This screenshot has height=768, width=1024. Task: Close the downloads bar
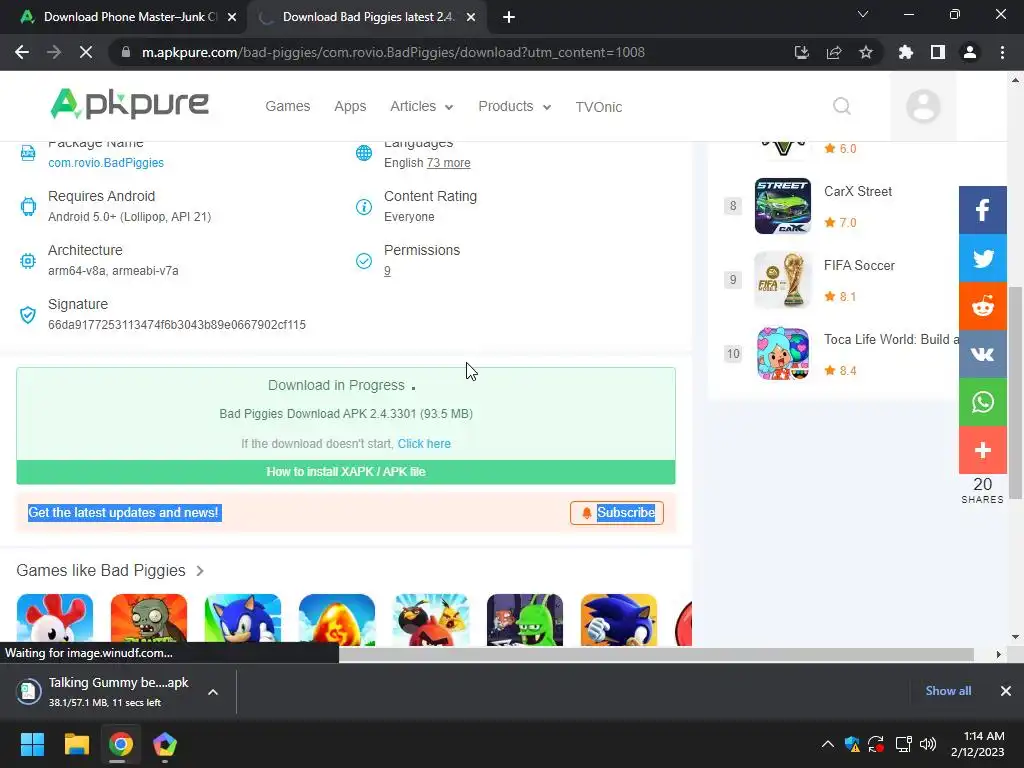(x=1006, y=691)
